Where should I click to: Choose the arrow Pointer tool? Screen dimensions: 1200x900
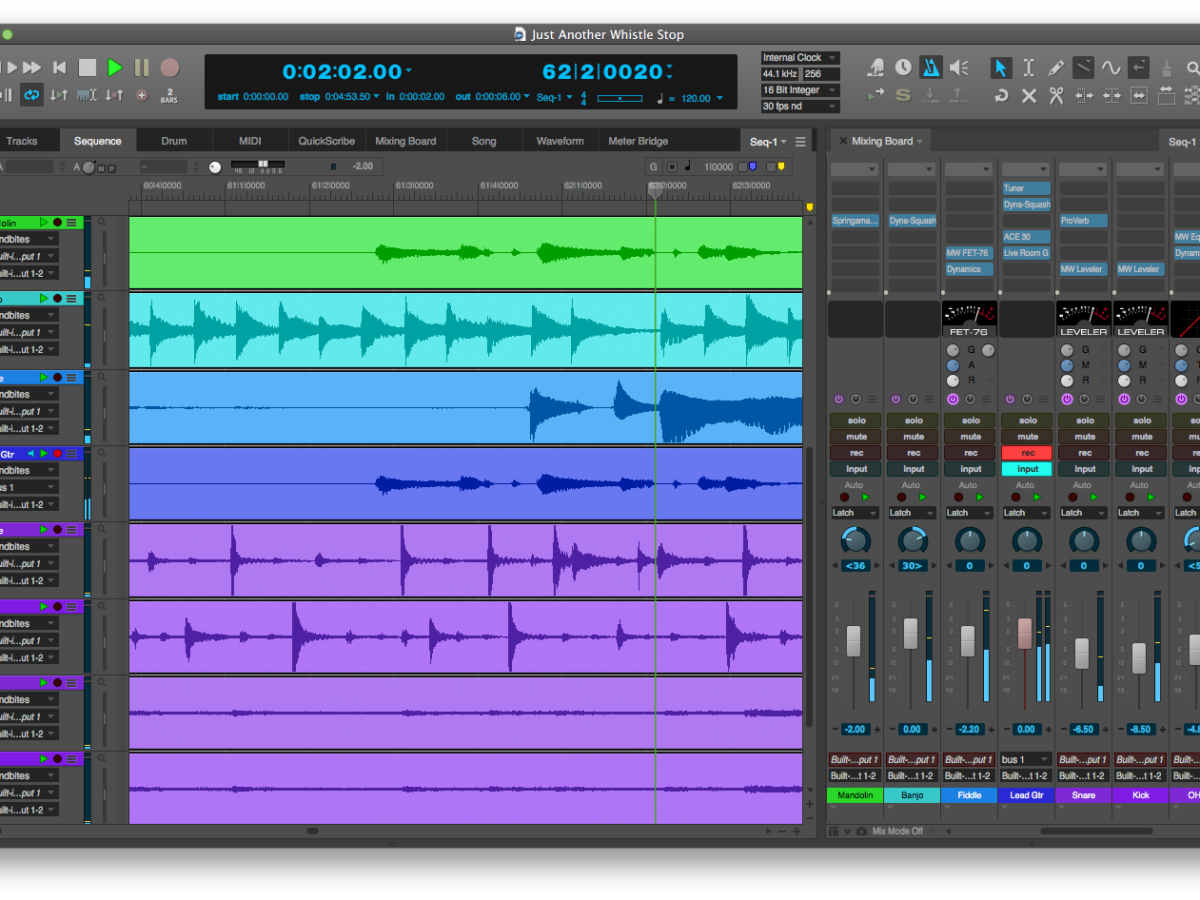1000,68
